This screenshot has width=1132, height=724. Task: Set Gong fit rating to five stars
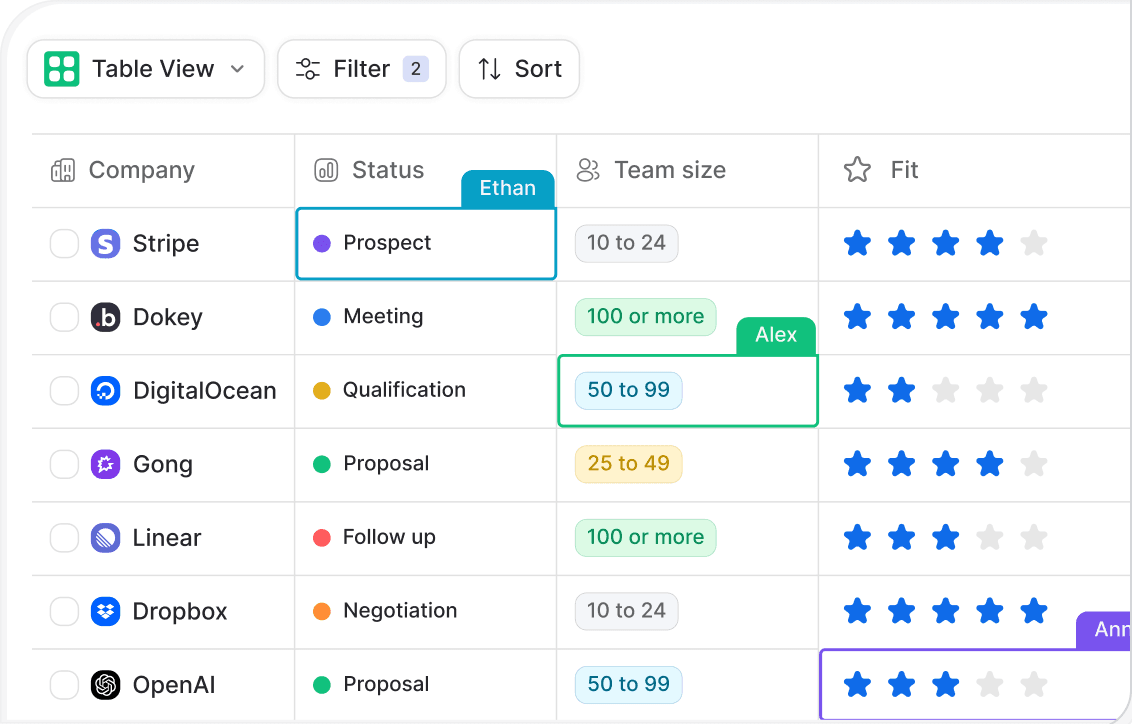coord(1034,464)
